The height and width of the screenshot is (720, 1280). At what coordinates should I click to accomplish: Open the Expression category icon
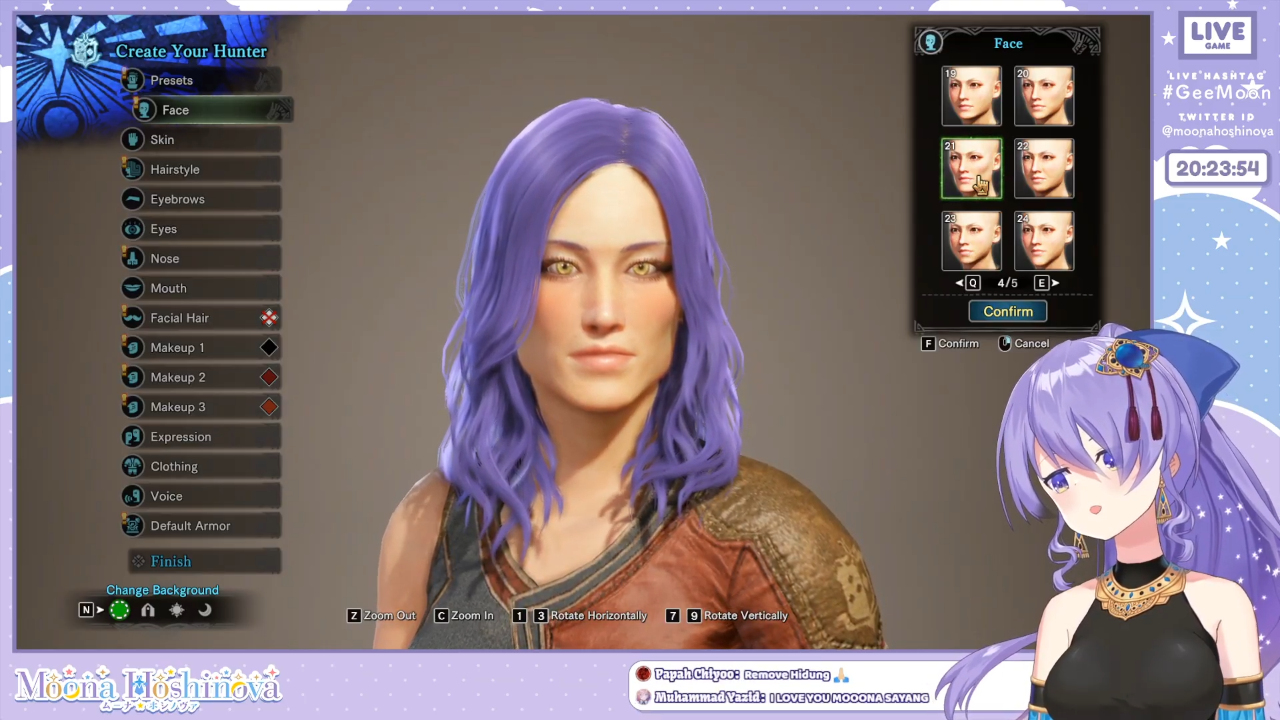coord(133,437)
